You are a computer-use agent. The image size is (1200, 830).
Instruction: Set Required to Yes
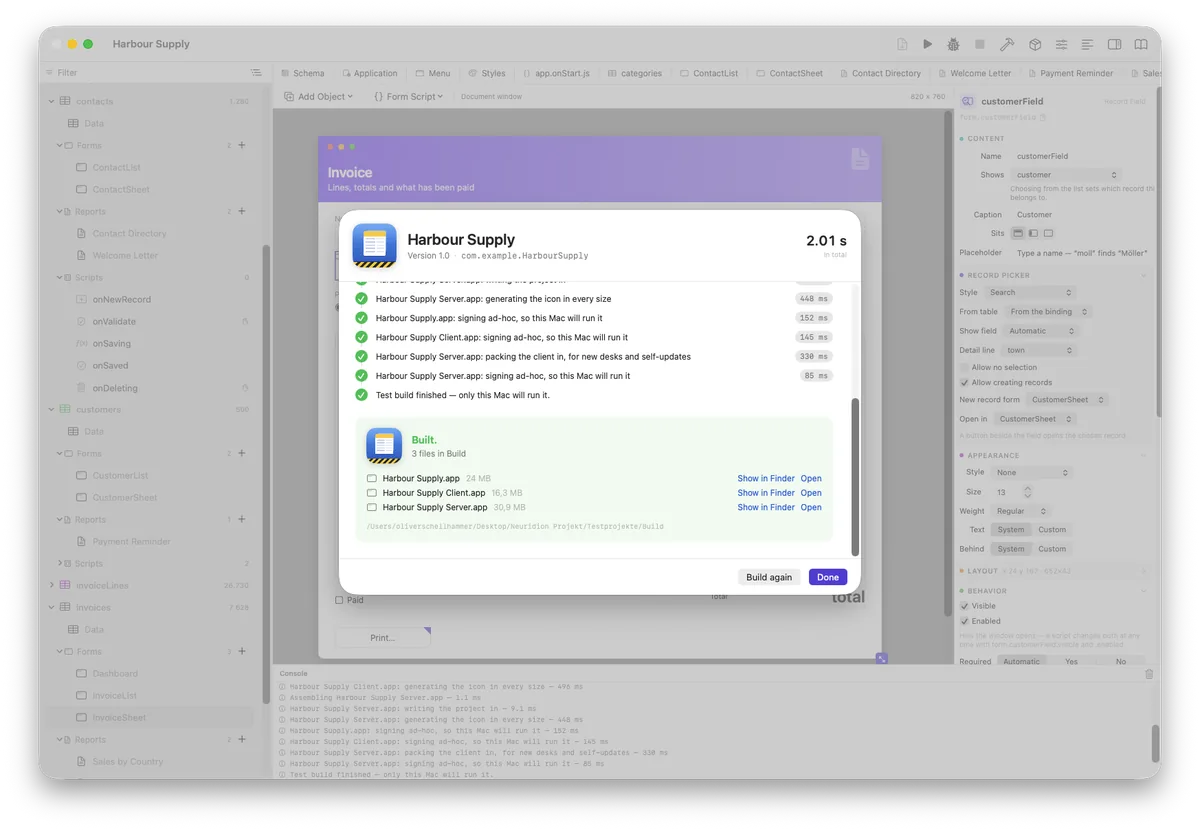tap(1072, 661)
